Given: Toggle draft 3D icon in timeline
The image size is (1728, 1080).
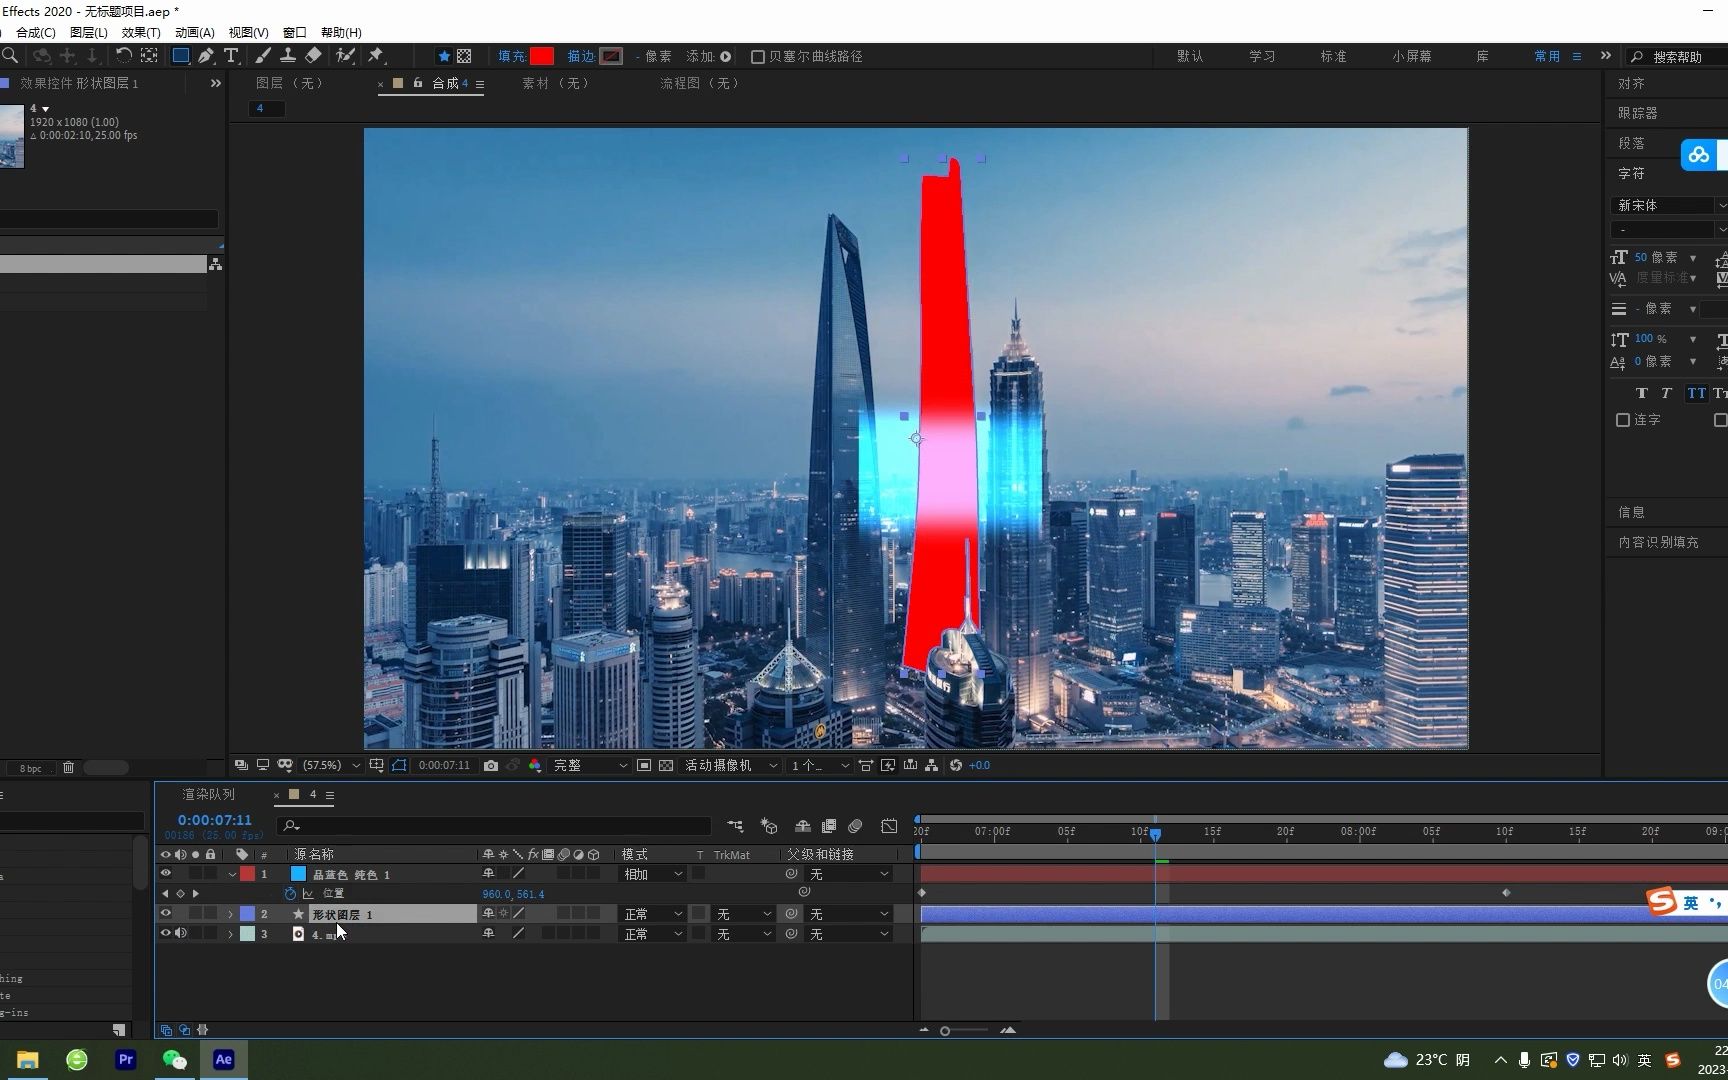Looking at the screenshot, I should pos(769,826).
